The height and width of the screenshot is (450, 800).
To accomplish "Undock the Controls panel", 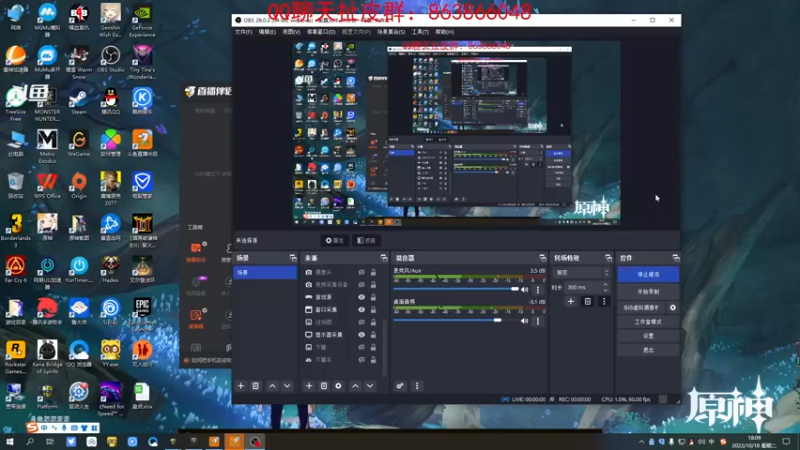I will (676, 258).
